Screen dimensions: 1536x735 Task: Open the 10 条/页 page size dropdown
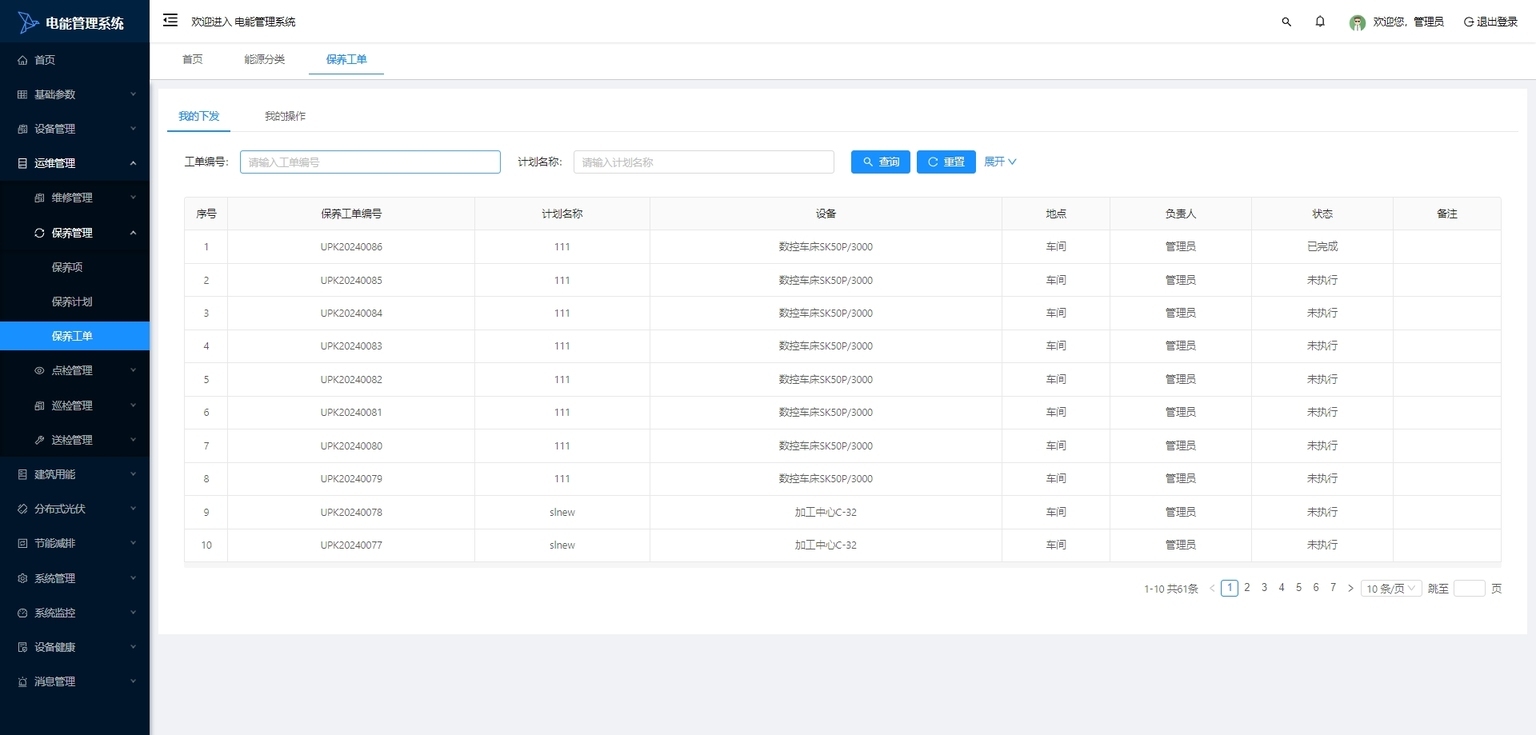pos(1391,588)
